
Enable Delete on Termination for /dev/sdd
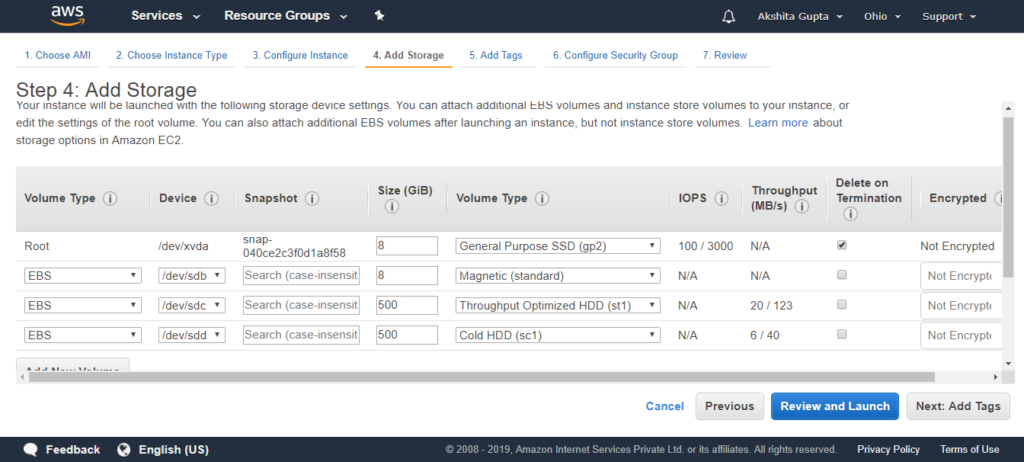point(842,334)
